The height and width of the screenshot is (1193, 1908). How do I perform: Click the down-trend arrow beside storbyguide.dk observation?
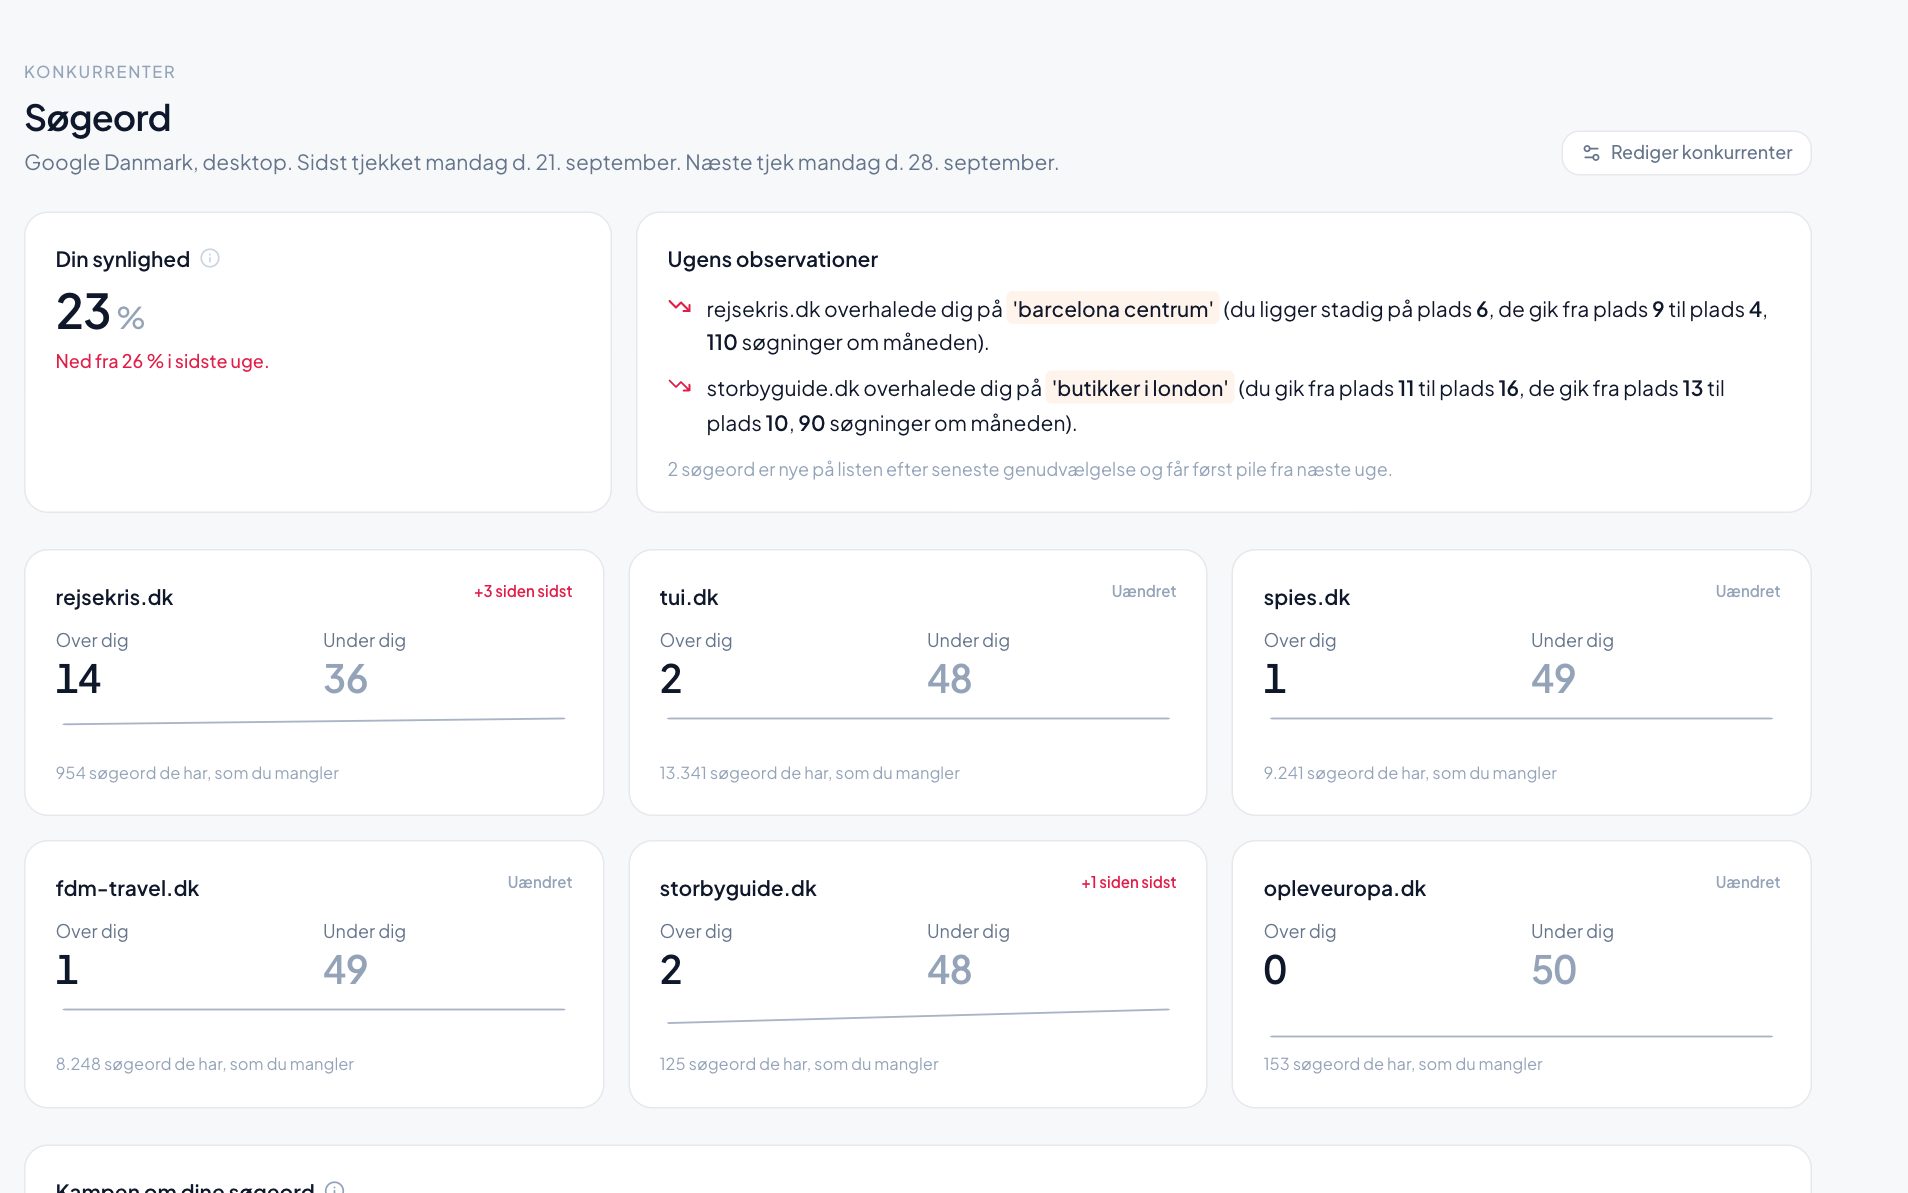coord(680,385)
